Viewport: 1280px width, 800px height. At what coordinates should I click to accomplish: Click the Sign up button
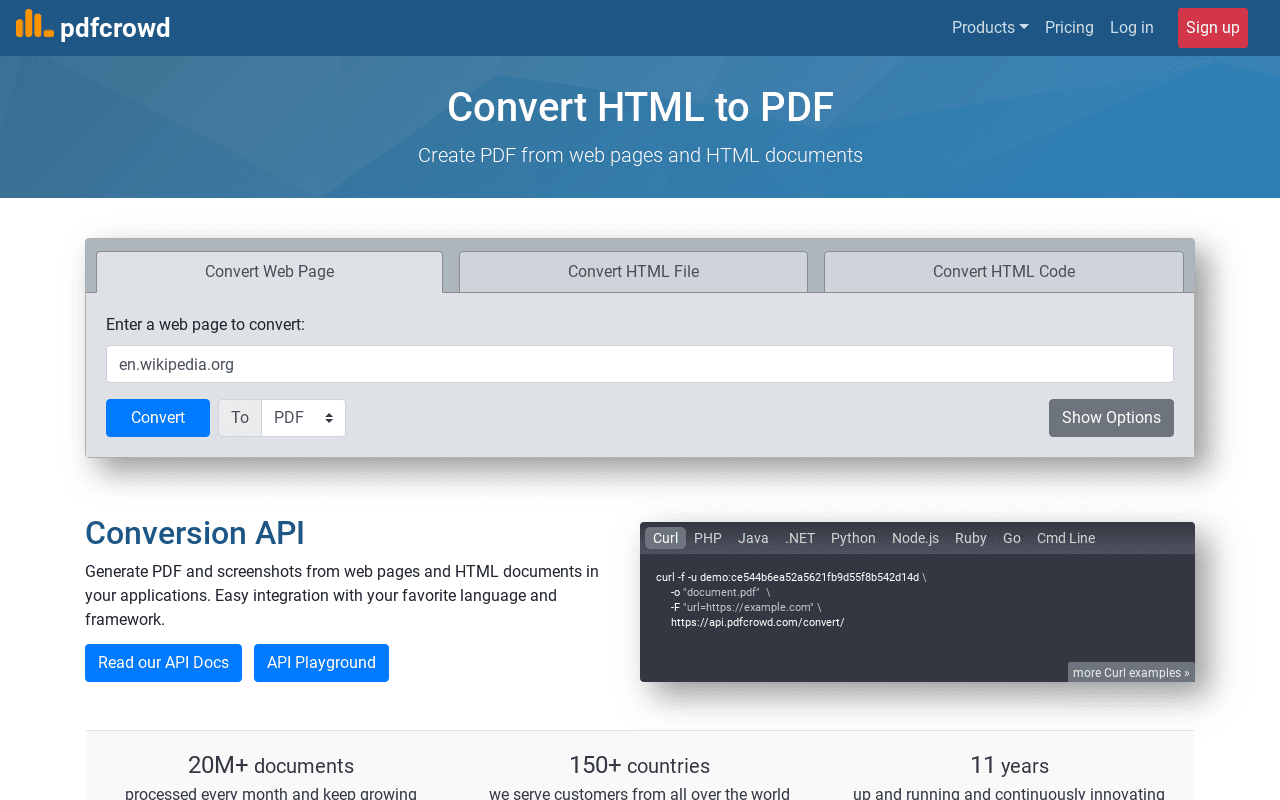pyautogui.click(x=1212, y=27)
